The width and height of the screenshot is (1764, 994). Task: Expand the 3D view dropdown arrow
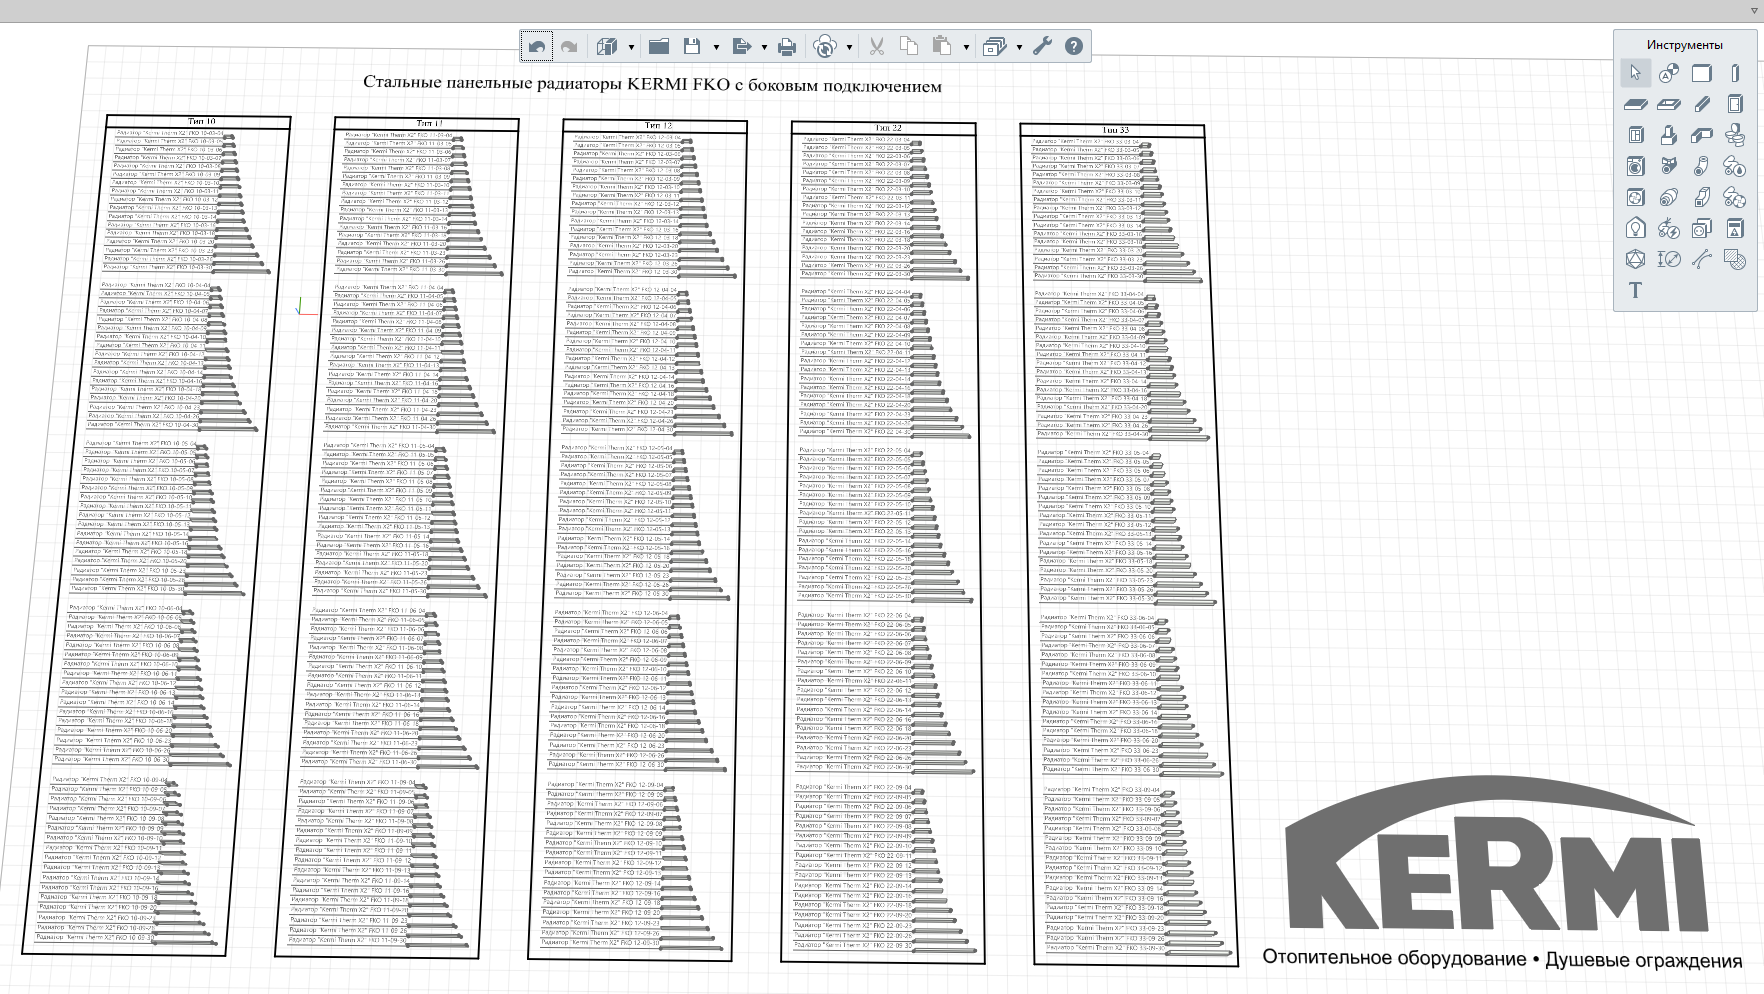(x=631, y=47)
